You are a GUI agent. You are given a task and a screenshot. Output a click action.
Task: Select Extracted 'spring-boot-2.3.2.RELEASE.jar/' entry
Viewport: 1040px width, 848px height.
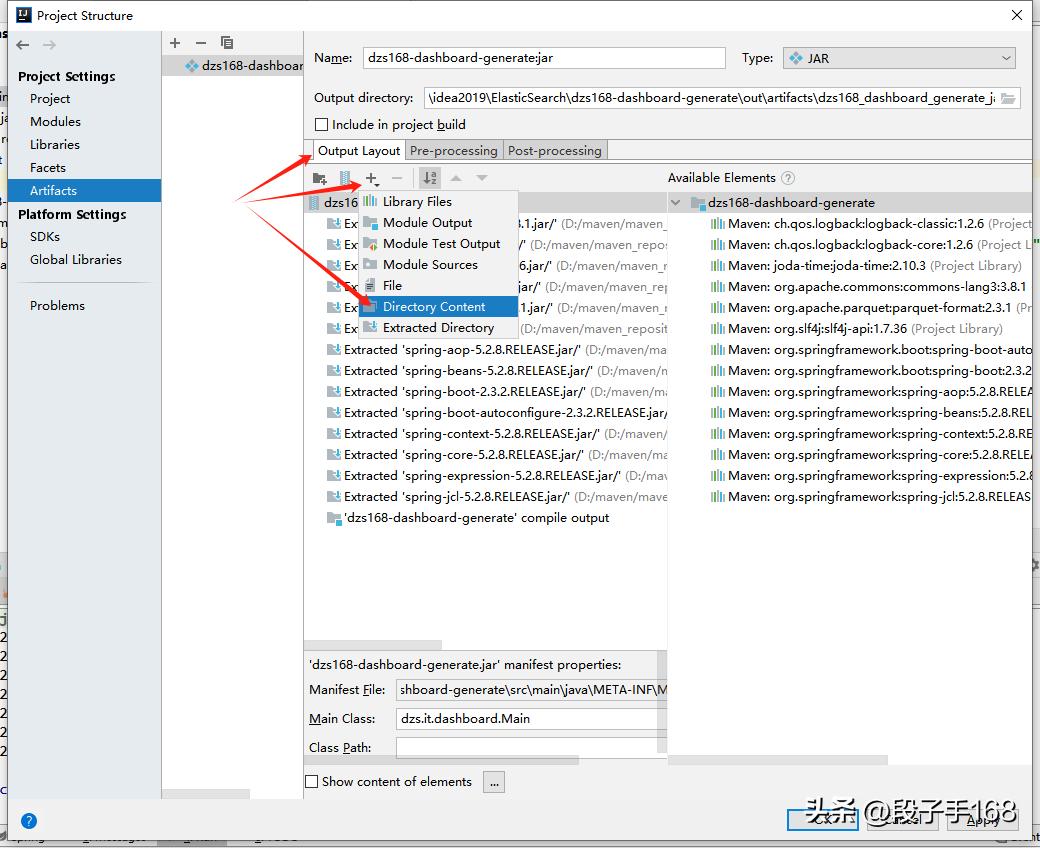(x=496, y=392)
